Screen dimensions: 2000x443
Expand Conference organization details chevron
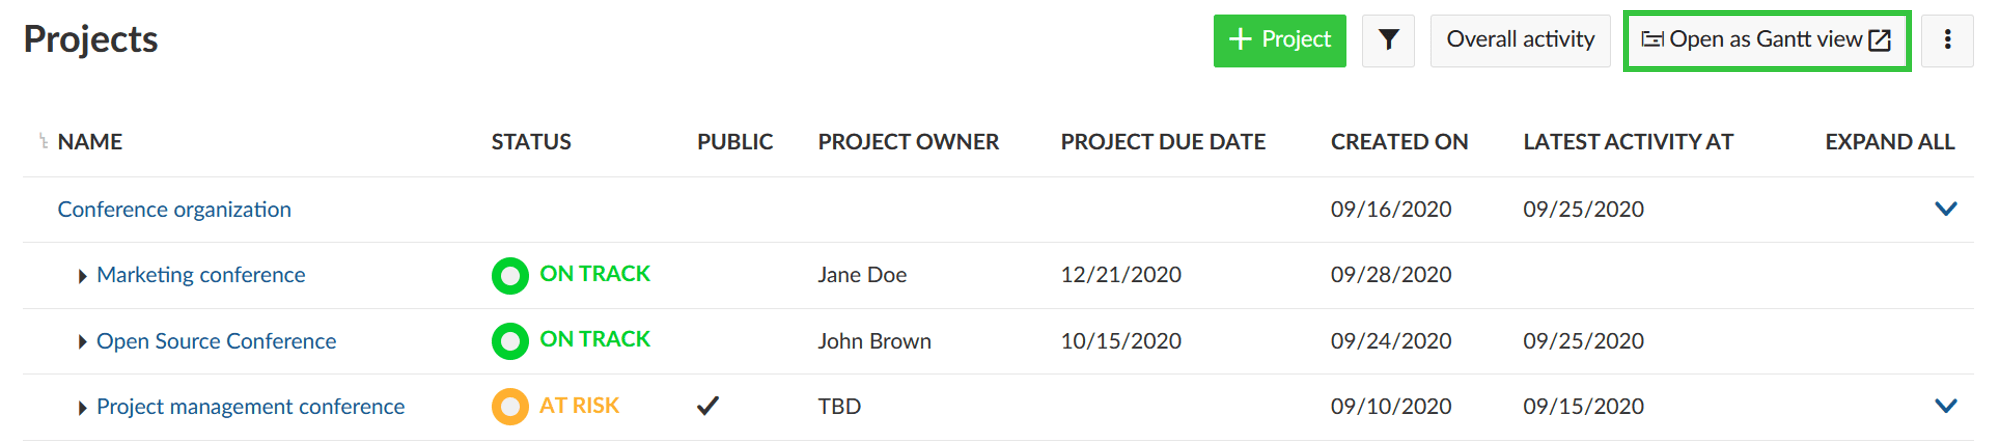[x=1945, y=209]
